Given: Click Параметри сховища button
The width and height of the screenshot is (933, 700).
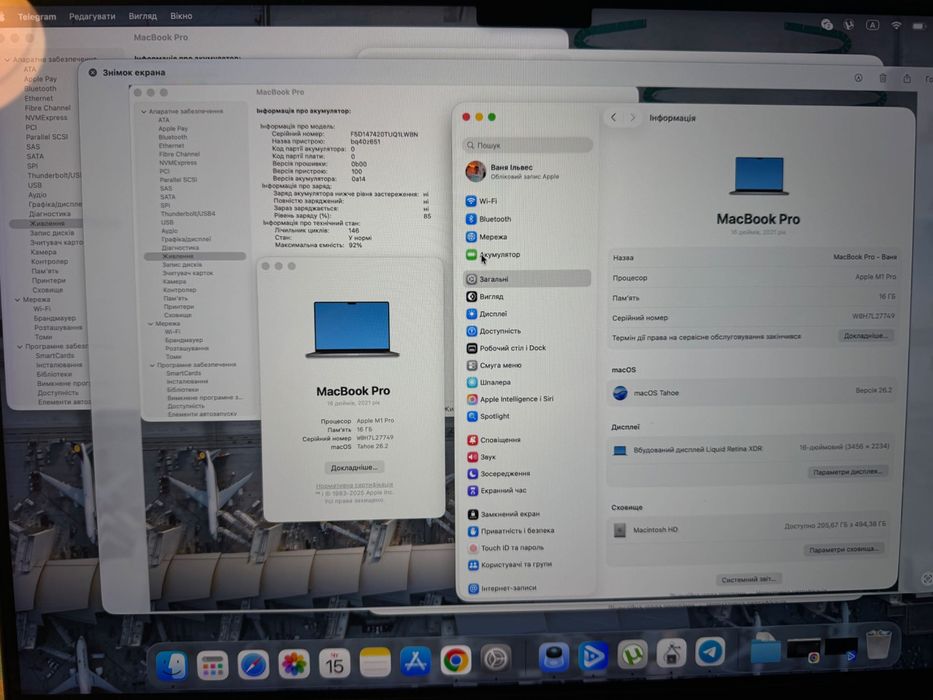Looking at the screenshot, I should 844,549.
